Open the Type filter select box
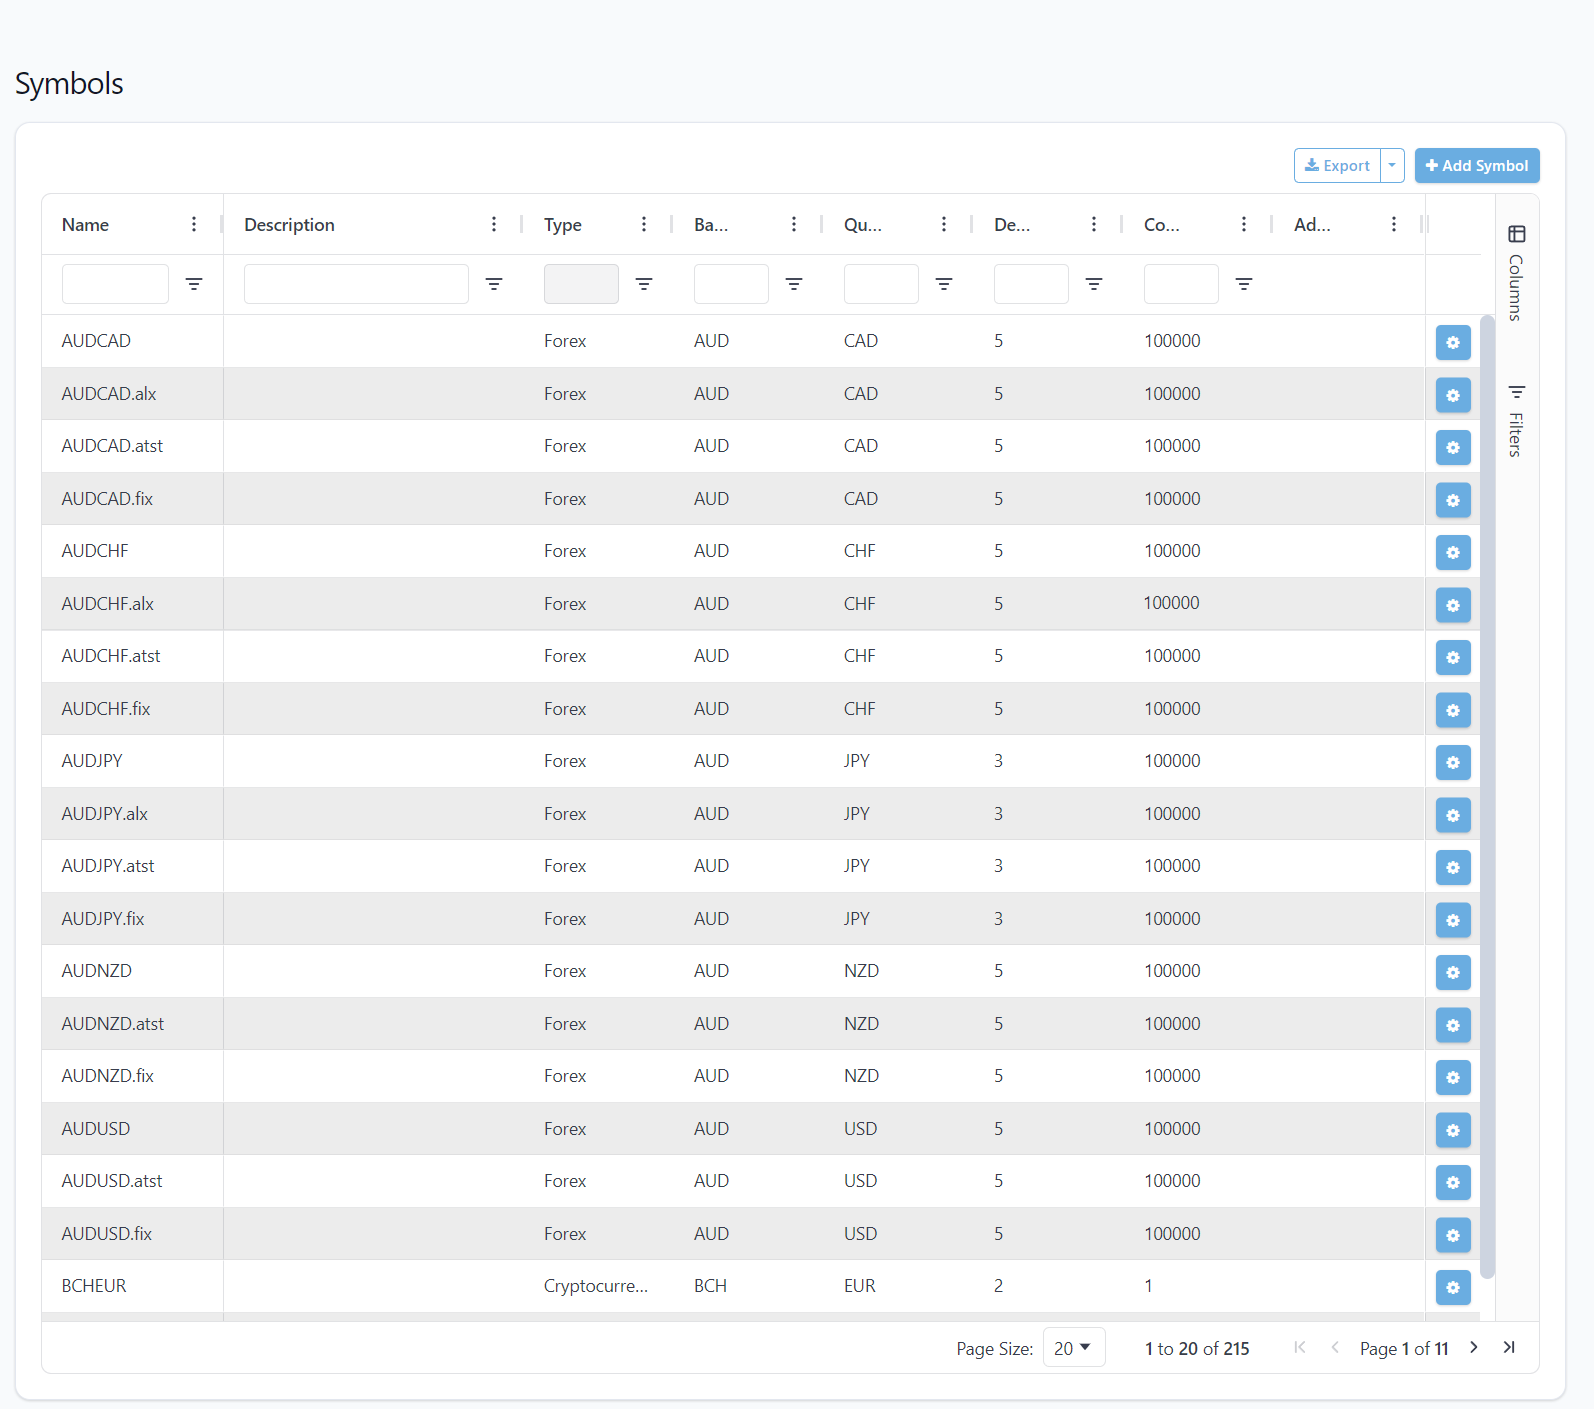This screenshot has width=1594, height=1409. (x=581, y=284)
